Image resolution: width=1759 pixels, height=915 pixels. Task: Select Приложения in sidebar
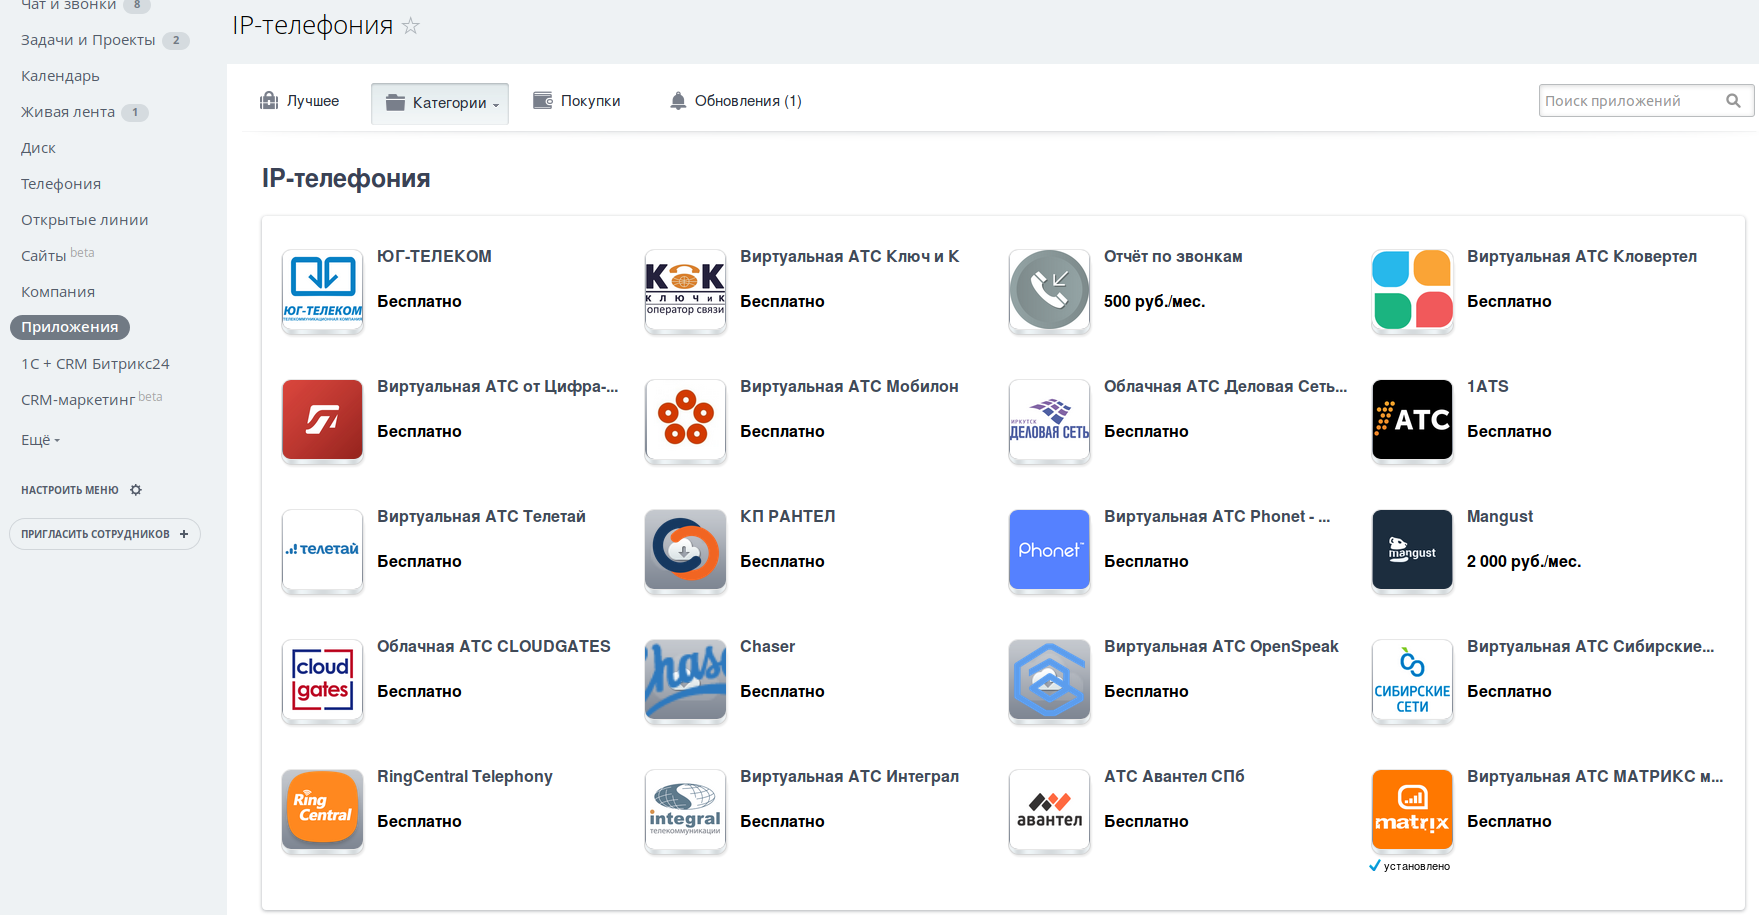tap(70, 327)
